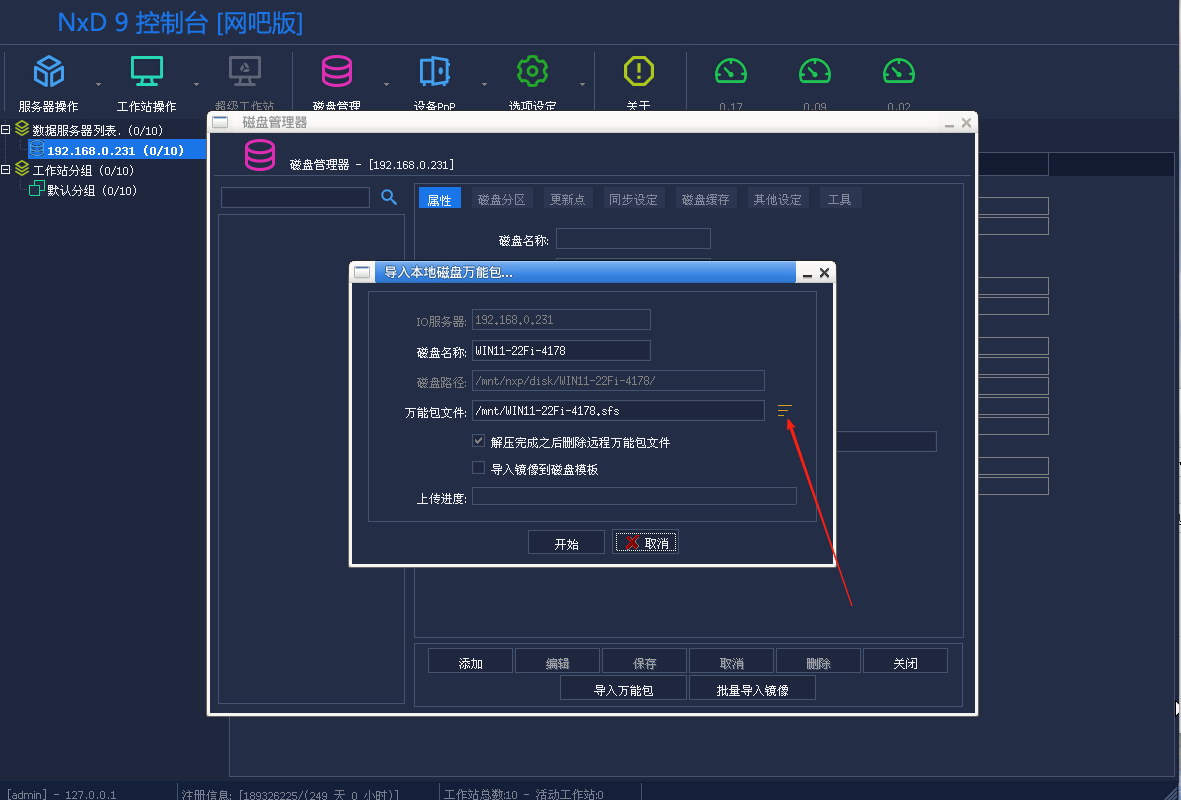Uncheck 解压完成之后删除远程万能包文件
1181x800 pixels.
[478, 440]
